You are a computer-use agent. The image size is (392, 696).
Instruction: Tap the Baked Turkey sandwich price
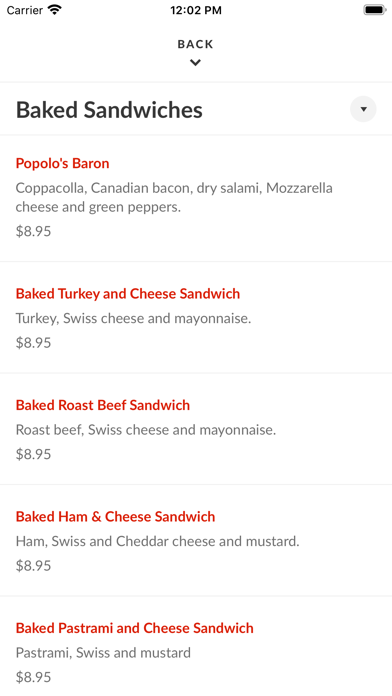[33, 343]
